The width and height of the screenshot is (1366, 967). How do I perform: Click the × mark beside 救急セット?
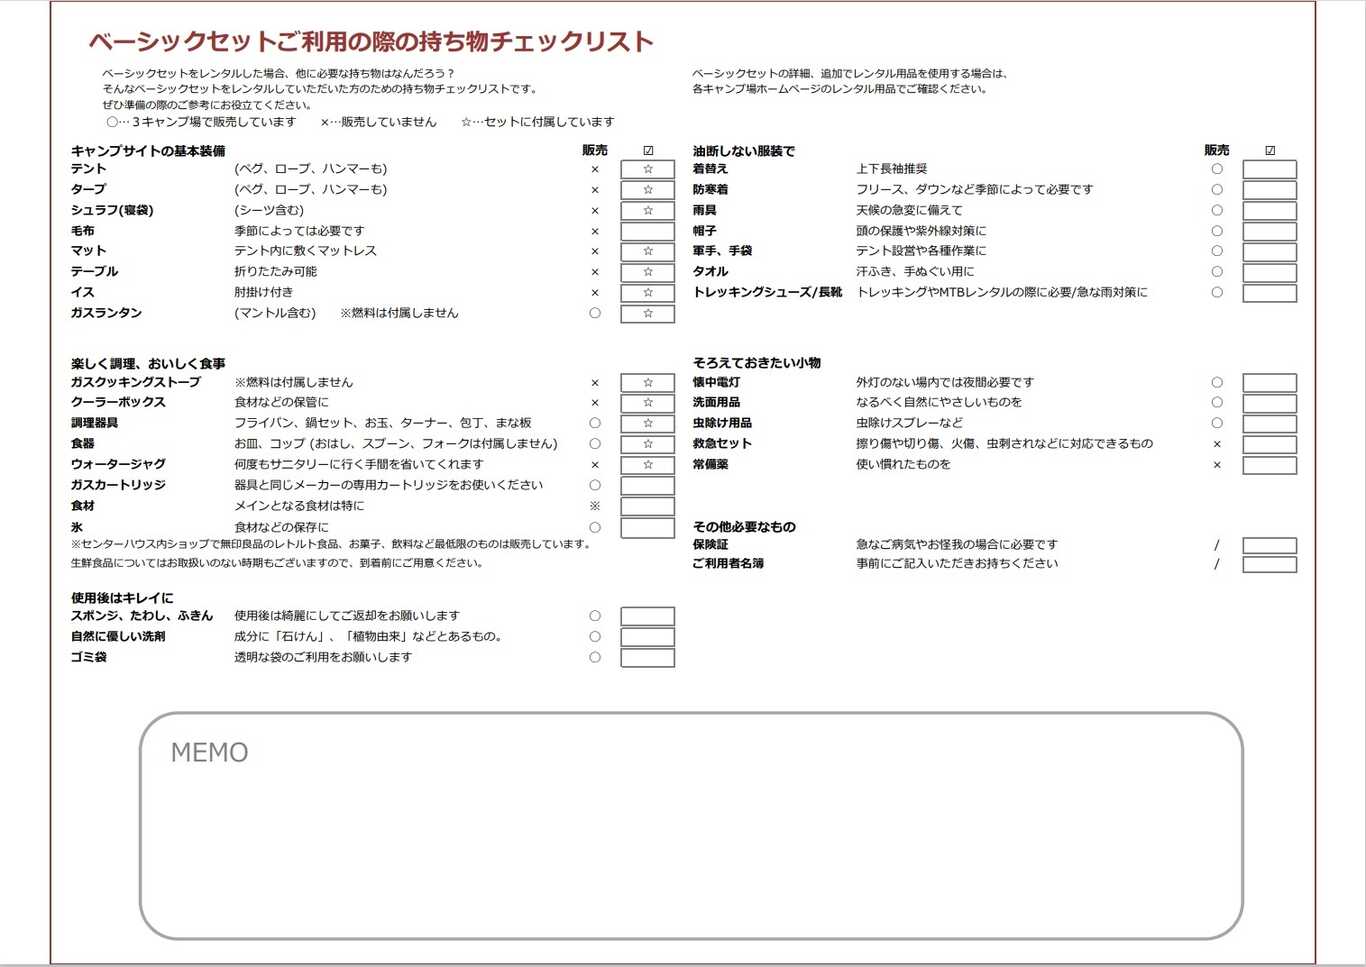[1217, 444]
